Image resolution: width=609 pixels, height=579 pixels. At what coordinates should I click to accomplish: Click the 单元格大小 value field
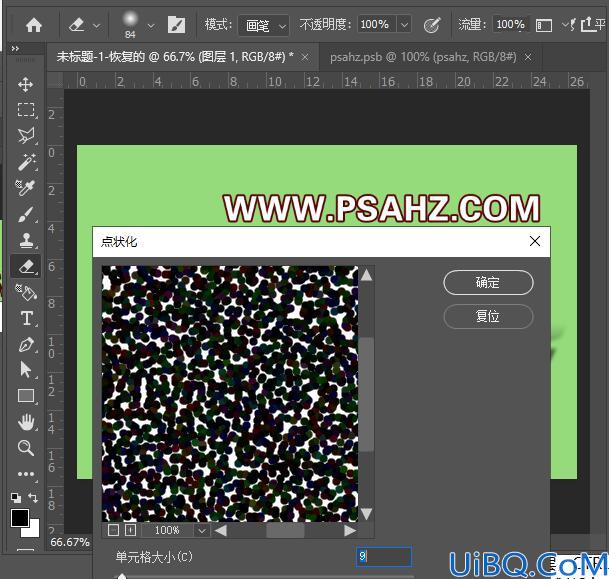point(384,556)
